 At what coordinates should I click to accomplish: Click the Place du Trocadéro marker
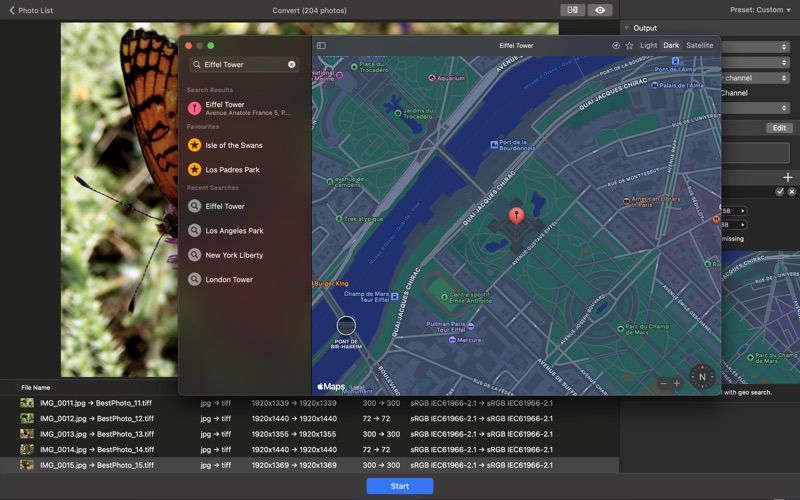pyautogui.click(x=354, y=67)
